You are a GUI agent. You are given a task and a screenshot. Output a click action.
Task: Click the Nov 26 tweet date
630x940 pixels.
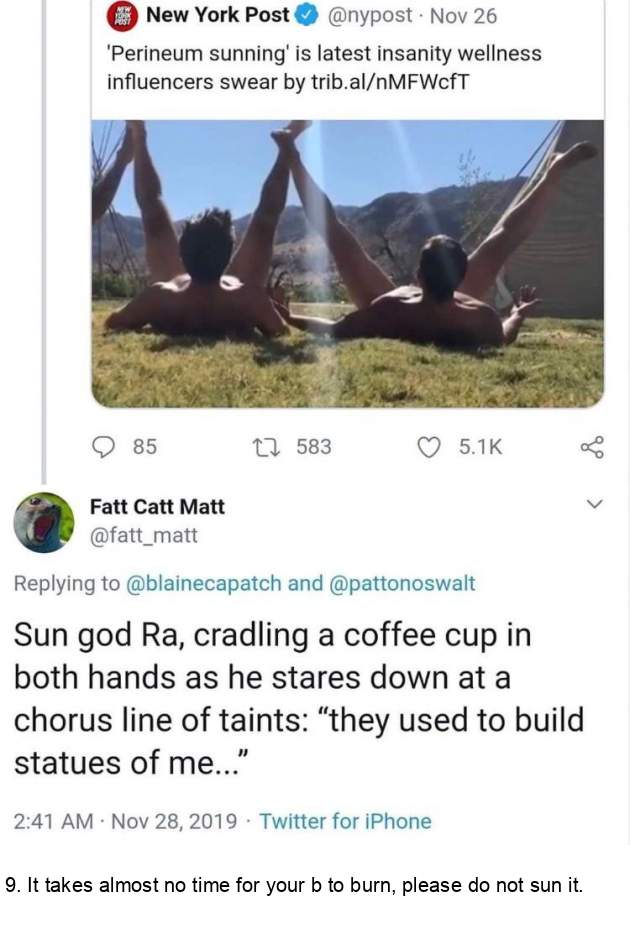(x=463, y=16)
